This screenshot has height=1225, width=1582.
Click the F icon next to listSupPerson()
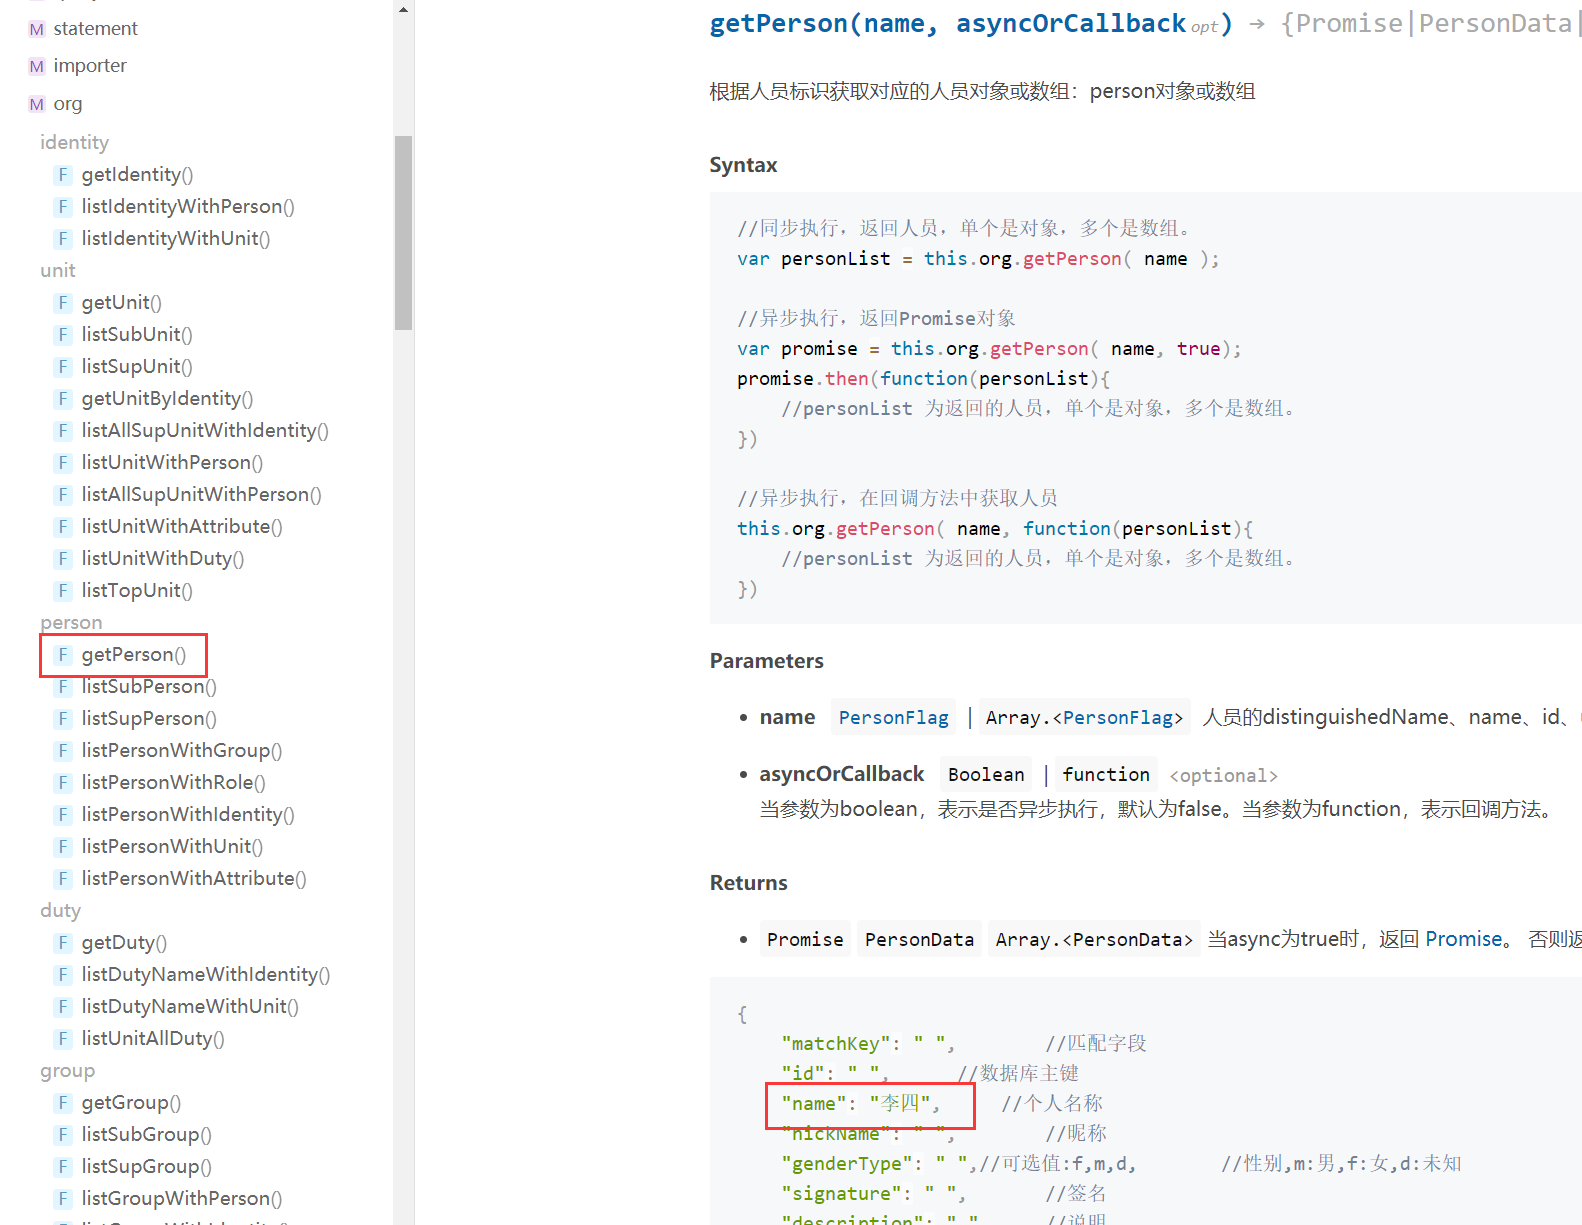click(63, 718)
